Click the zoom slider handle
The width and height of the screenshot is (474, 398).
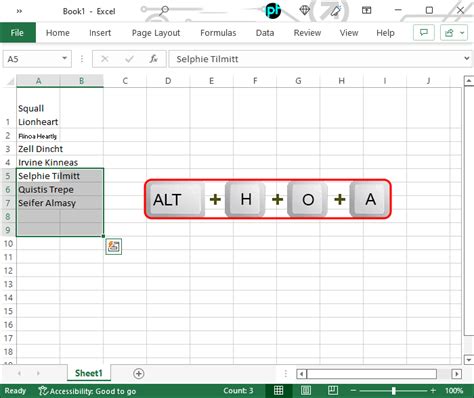click(394, 390)
